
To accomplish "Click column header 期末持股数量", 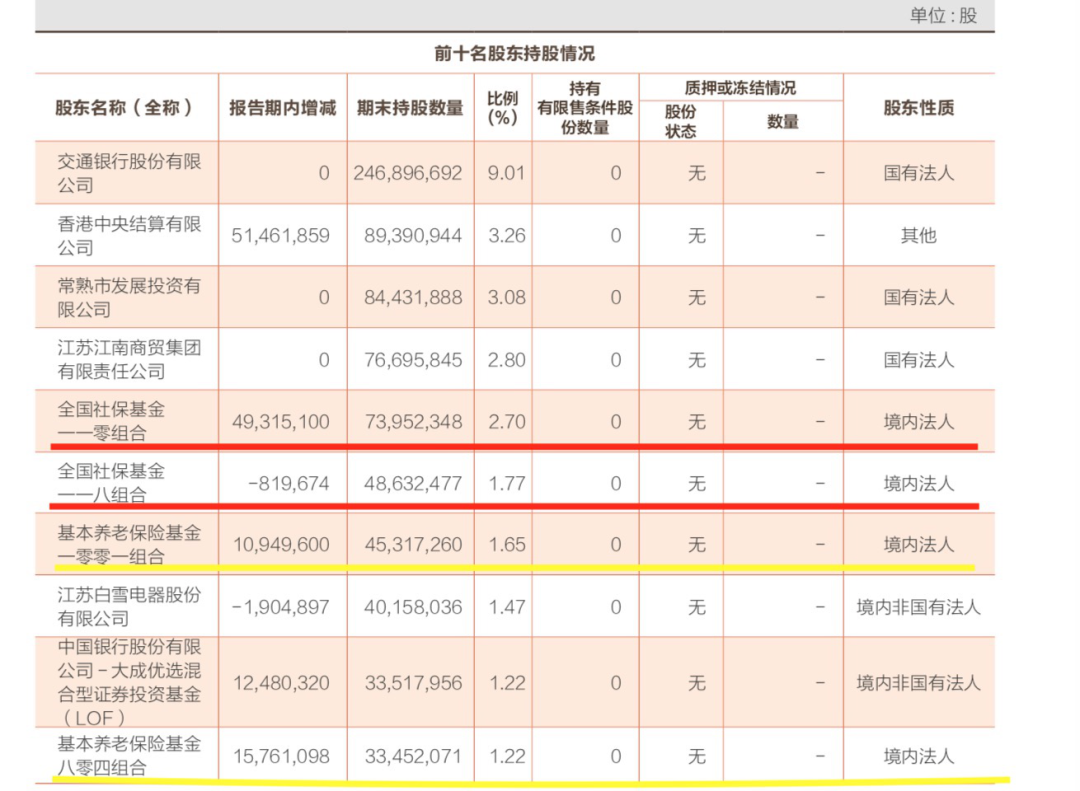I will [410, 108].
